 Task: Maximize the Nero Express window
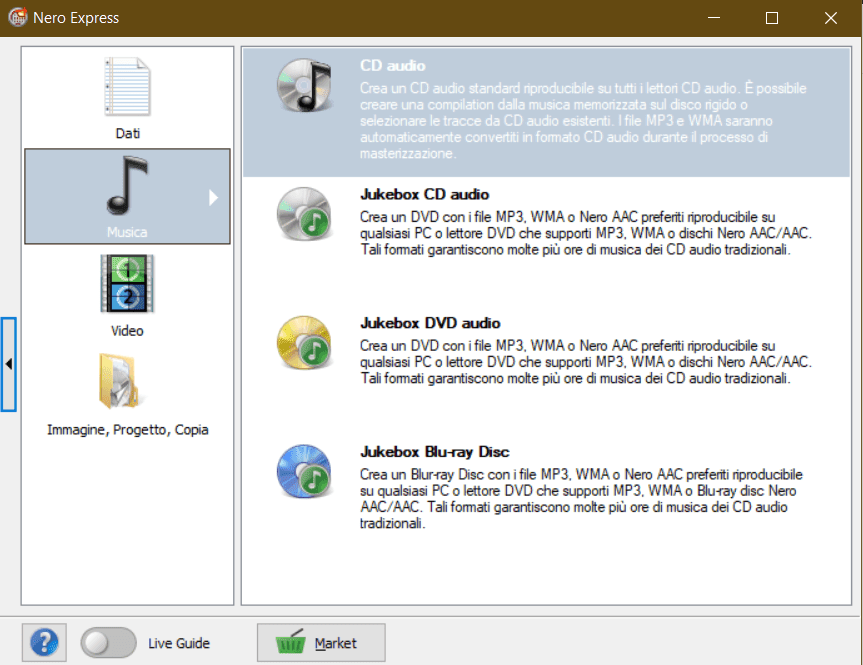click(x=772, y=18)
